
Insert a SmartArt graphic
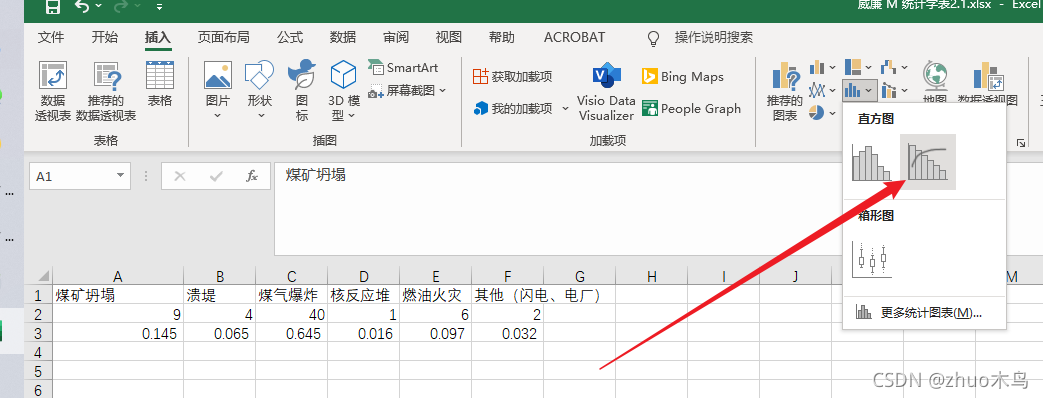(x=403, y=68)
